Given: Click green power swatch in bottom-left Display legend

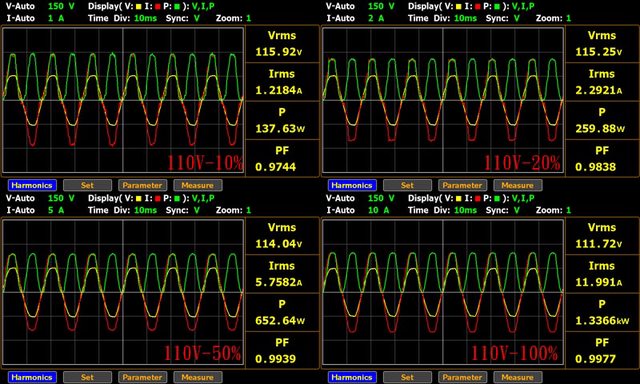Looking at the screenshot, I should [x=177, y=199].
